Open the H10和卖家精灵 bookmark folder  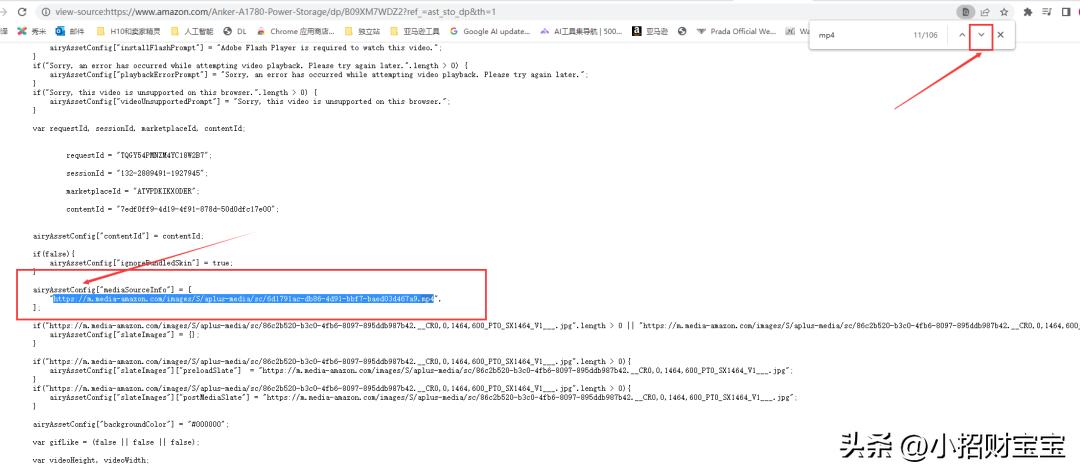128,31
